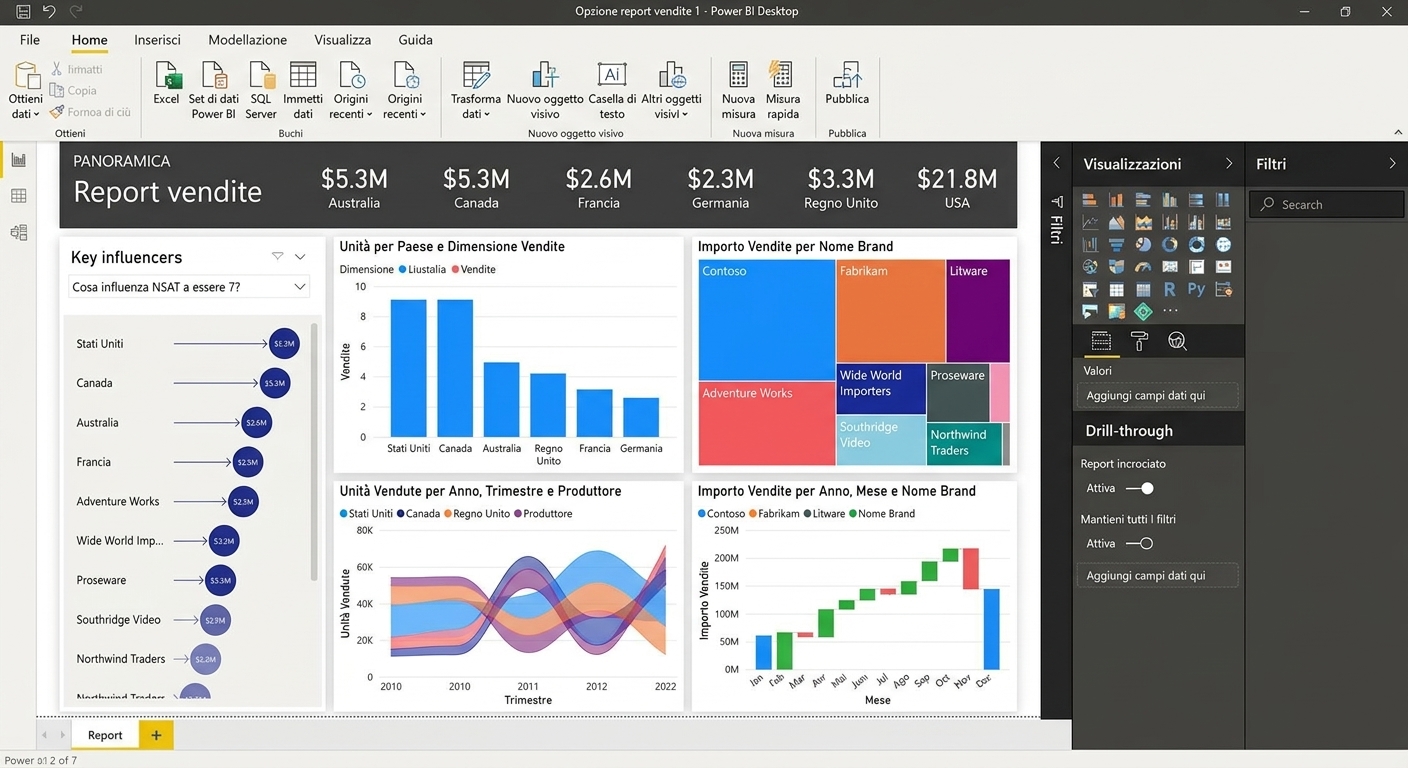
Task: Switch to the Guida ribbon tab
Action: (x=415, y=40)
